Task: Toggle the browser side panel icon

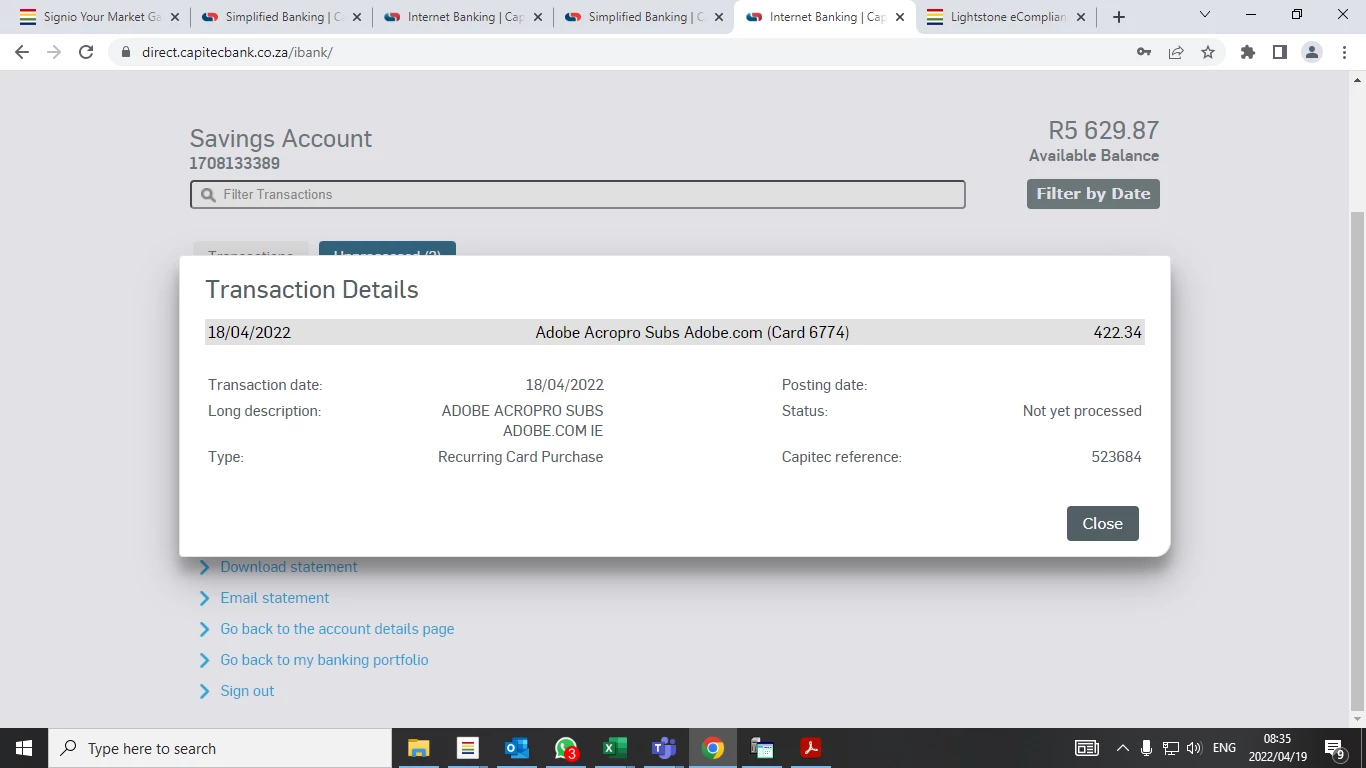Action: [x=1280, y=52]
